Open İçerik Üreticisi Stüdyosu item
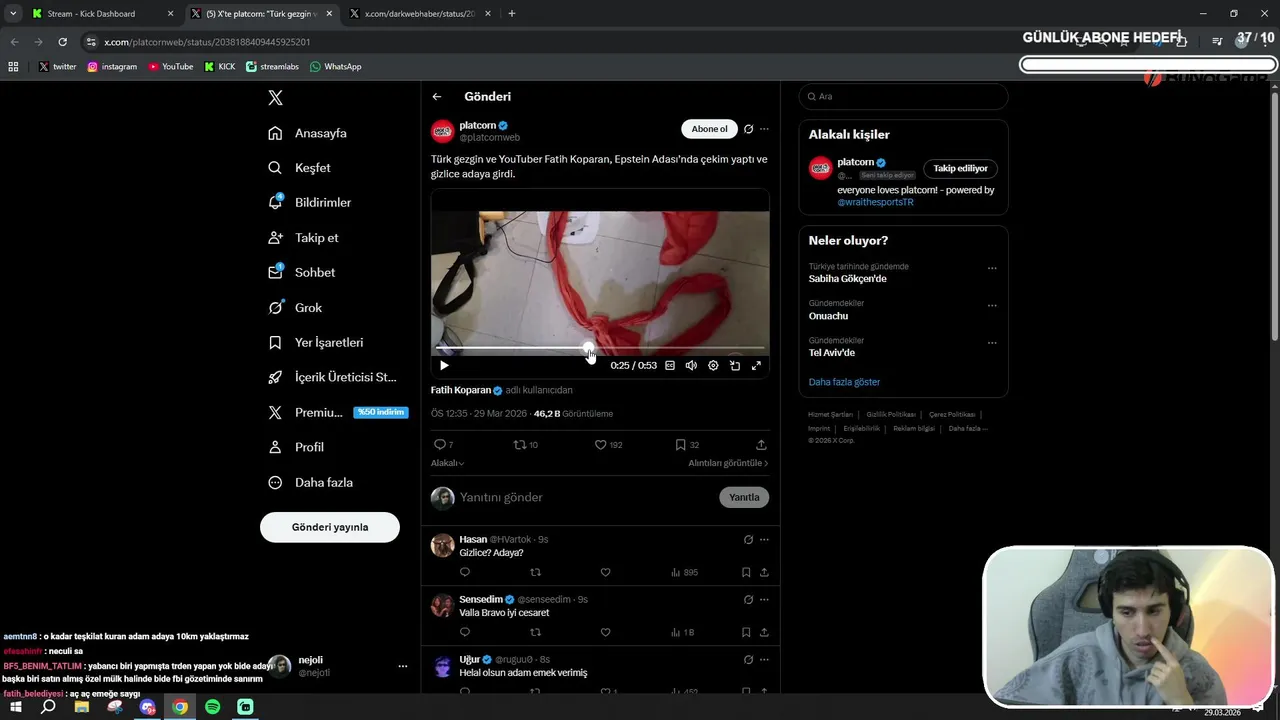 (x=333, y=377)
